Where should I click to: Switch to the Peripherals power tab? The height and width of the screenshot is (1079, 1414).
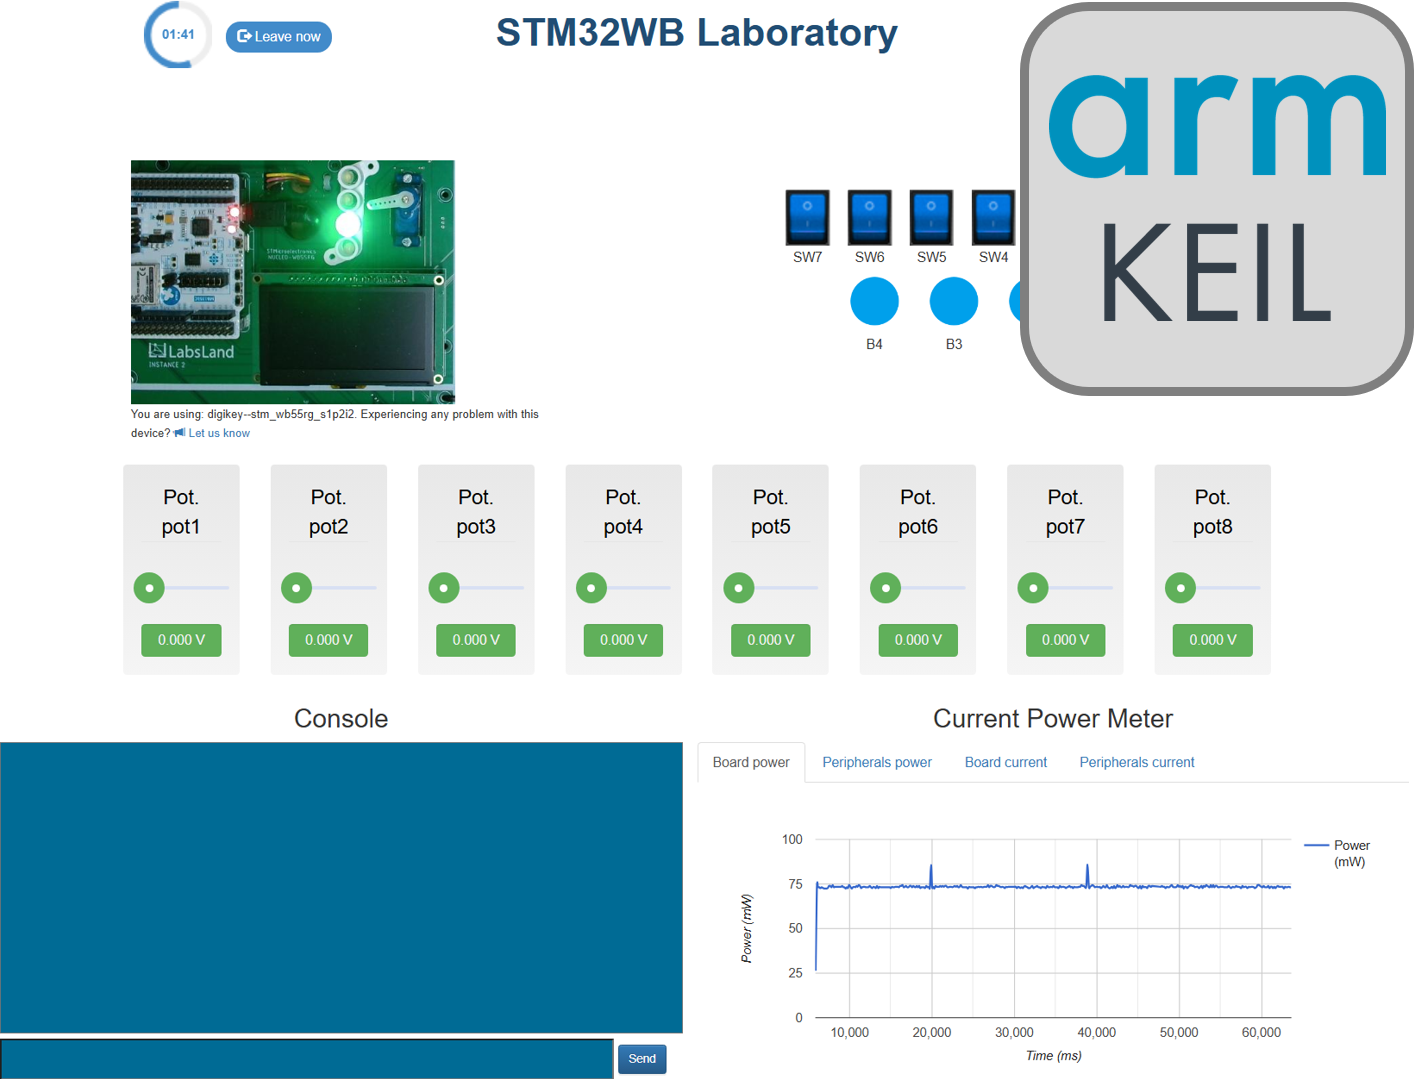click(x=877, y=762)
